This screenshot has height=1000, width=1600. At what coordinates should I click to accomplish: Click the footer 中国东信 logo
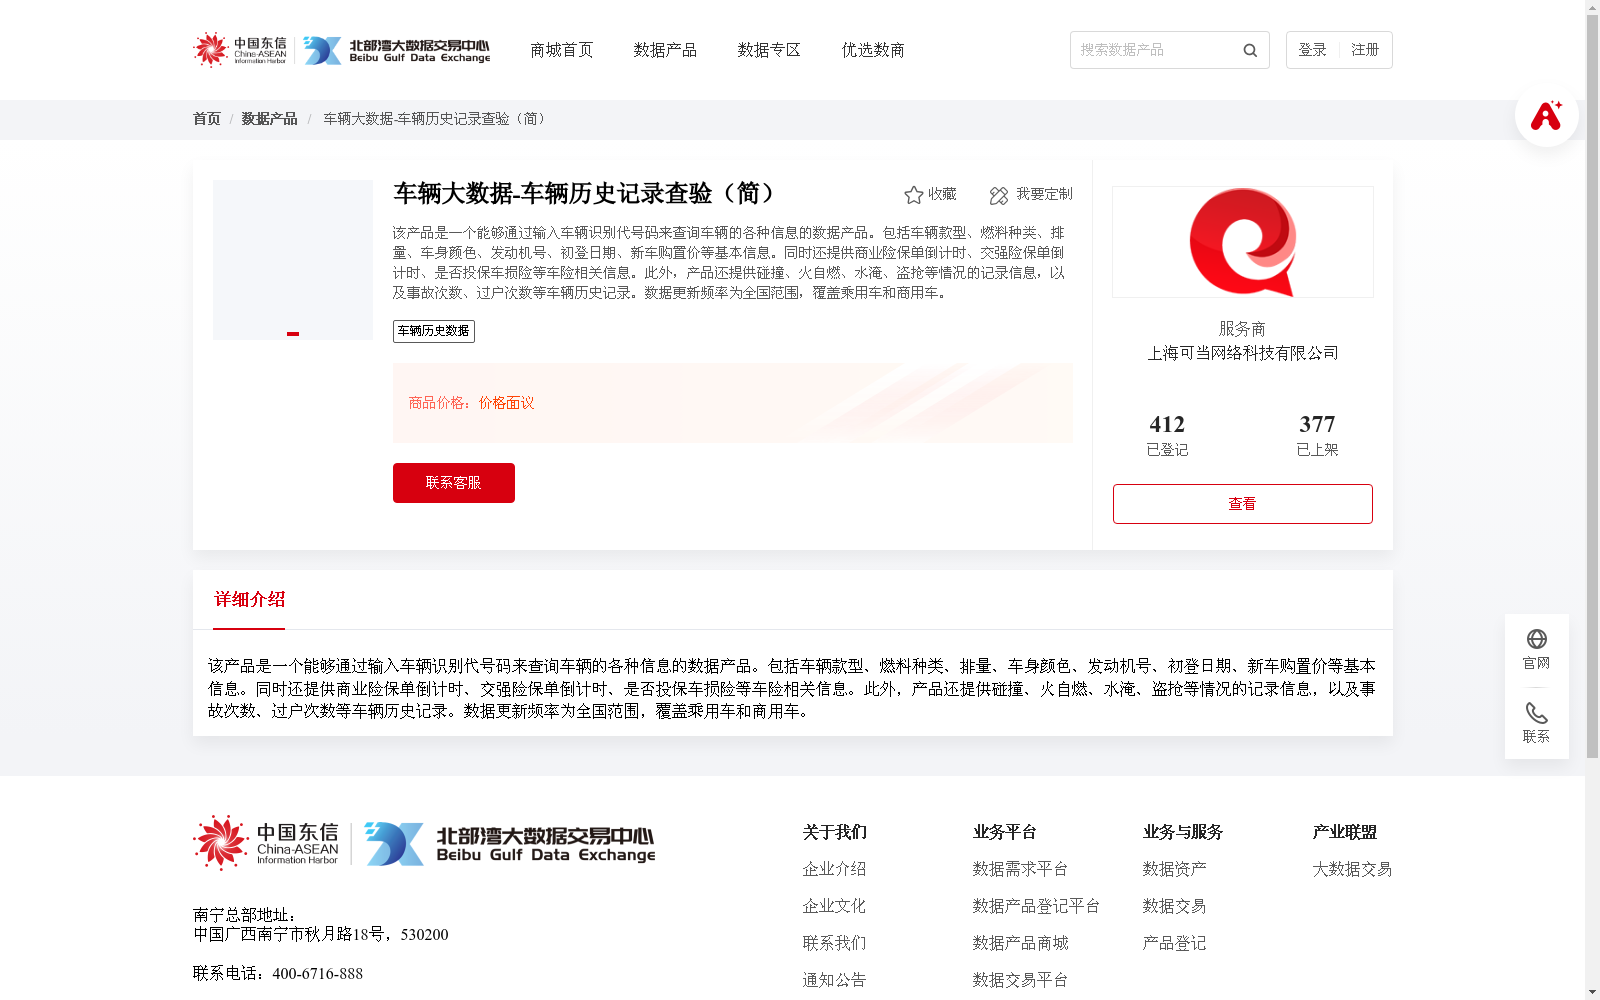[x=266, y=843]
